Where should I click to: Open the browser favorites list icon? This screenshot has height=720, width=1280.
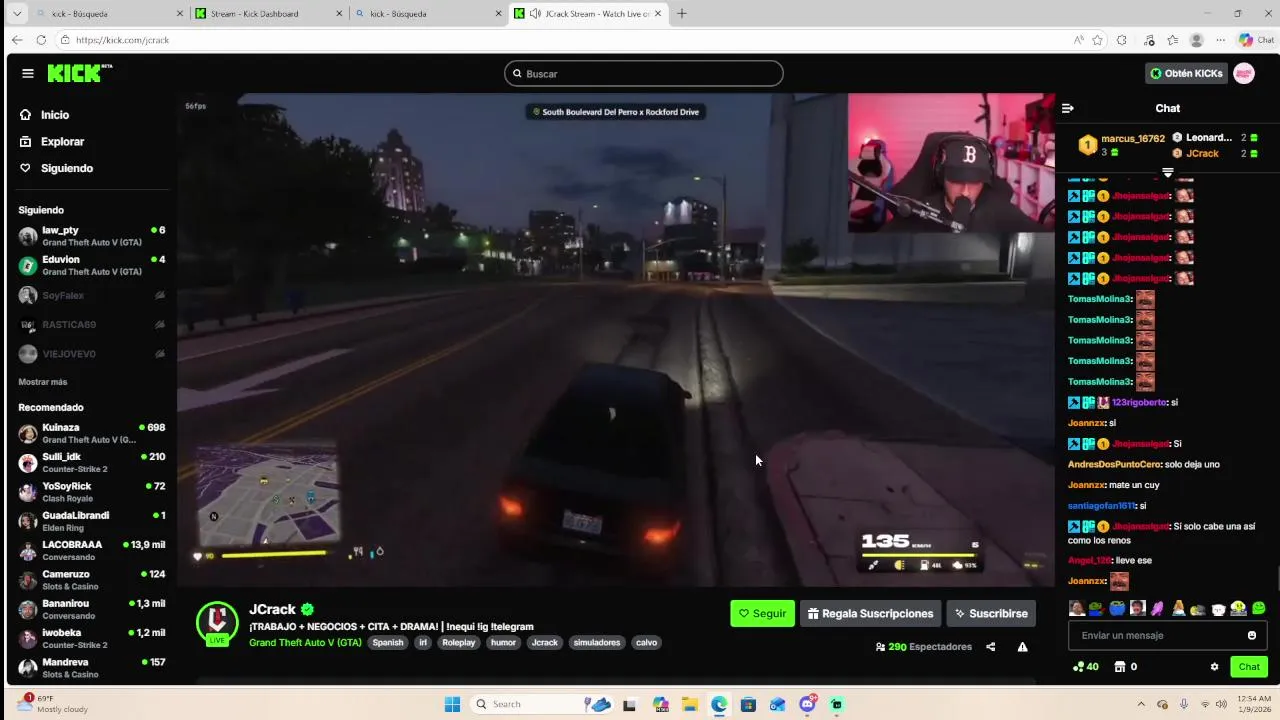click(x=1172, y=40)
